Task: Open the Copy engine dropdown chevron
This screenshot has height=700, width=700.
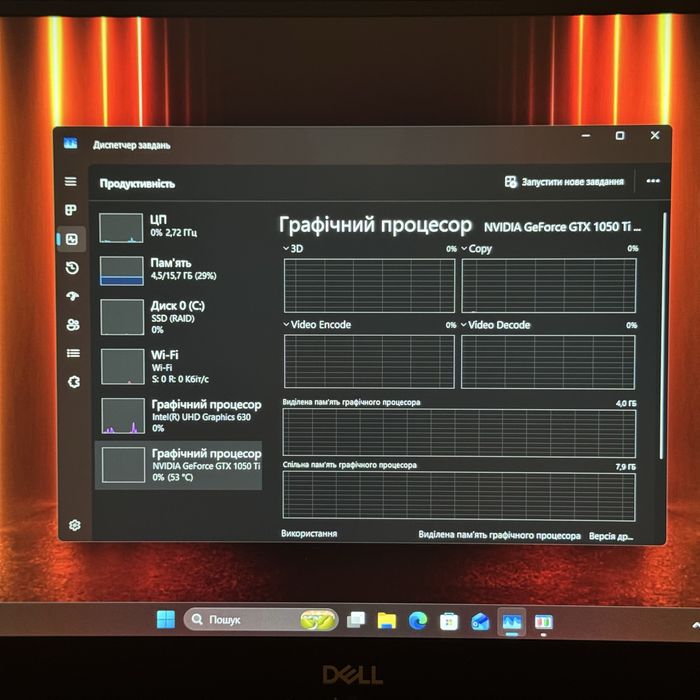Action: 464,248
